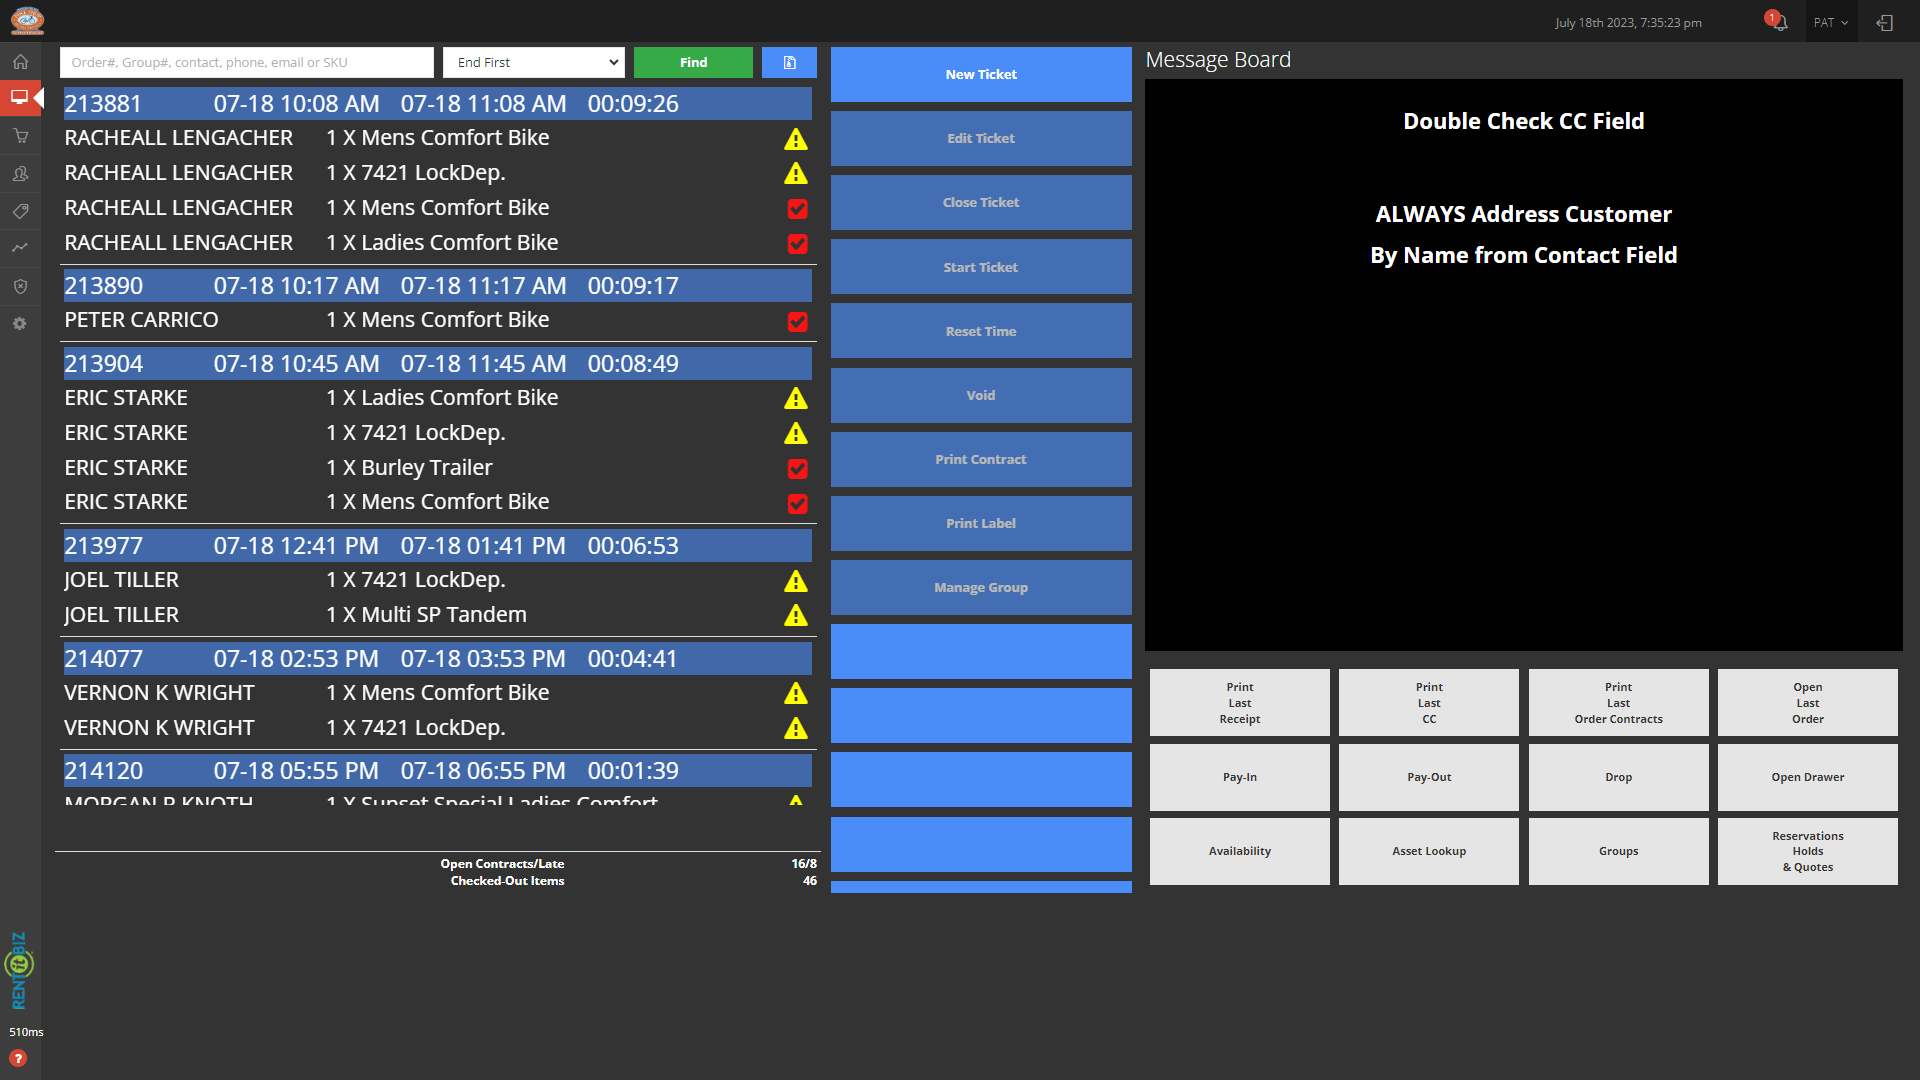Open the reports chart sidebar icon
The width and height of the screenshot is (1920, 1080).
(20, 248)
